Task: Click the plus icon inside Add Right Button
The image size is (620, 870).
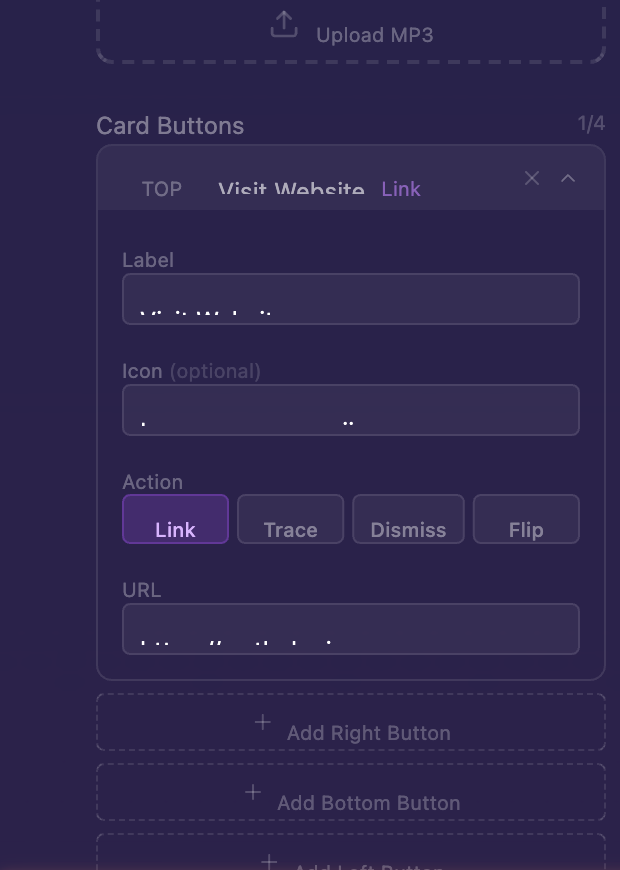Action: coord(262,721)
